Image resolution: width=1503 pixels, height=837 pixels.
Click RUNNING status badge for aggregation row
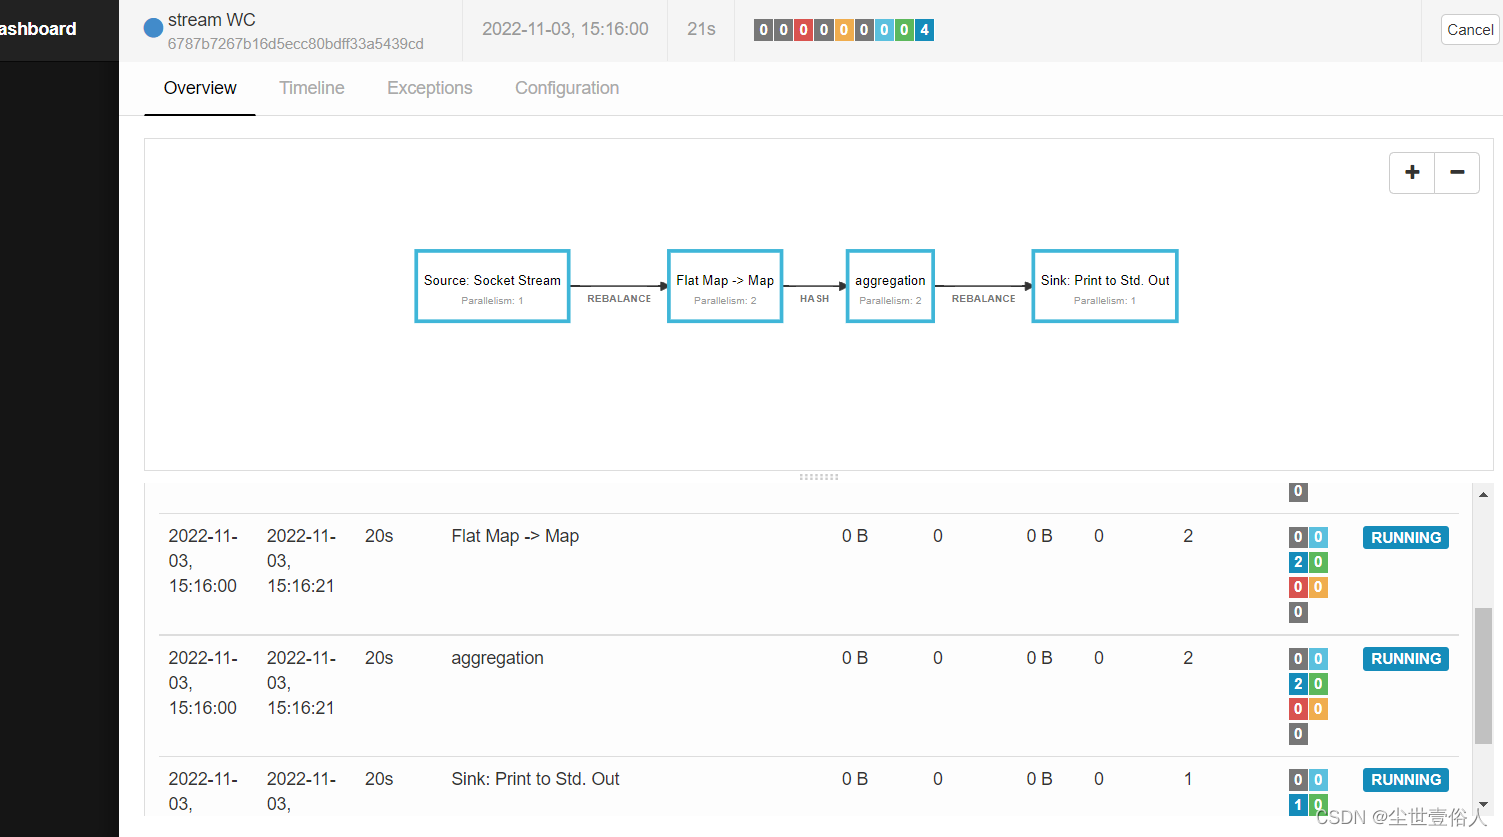(x=1406, y=659)
